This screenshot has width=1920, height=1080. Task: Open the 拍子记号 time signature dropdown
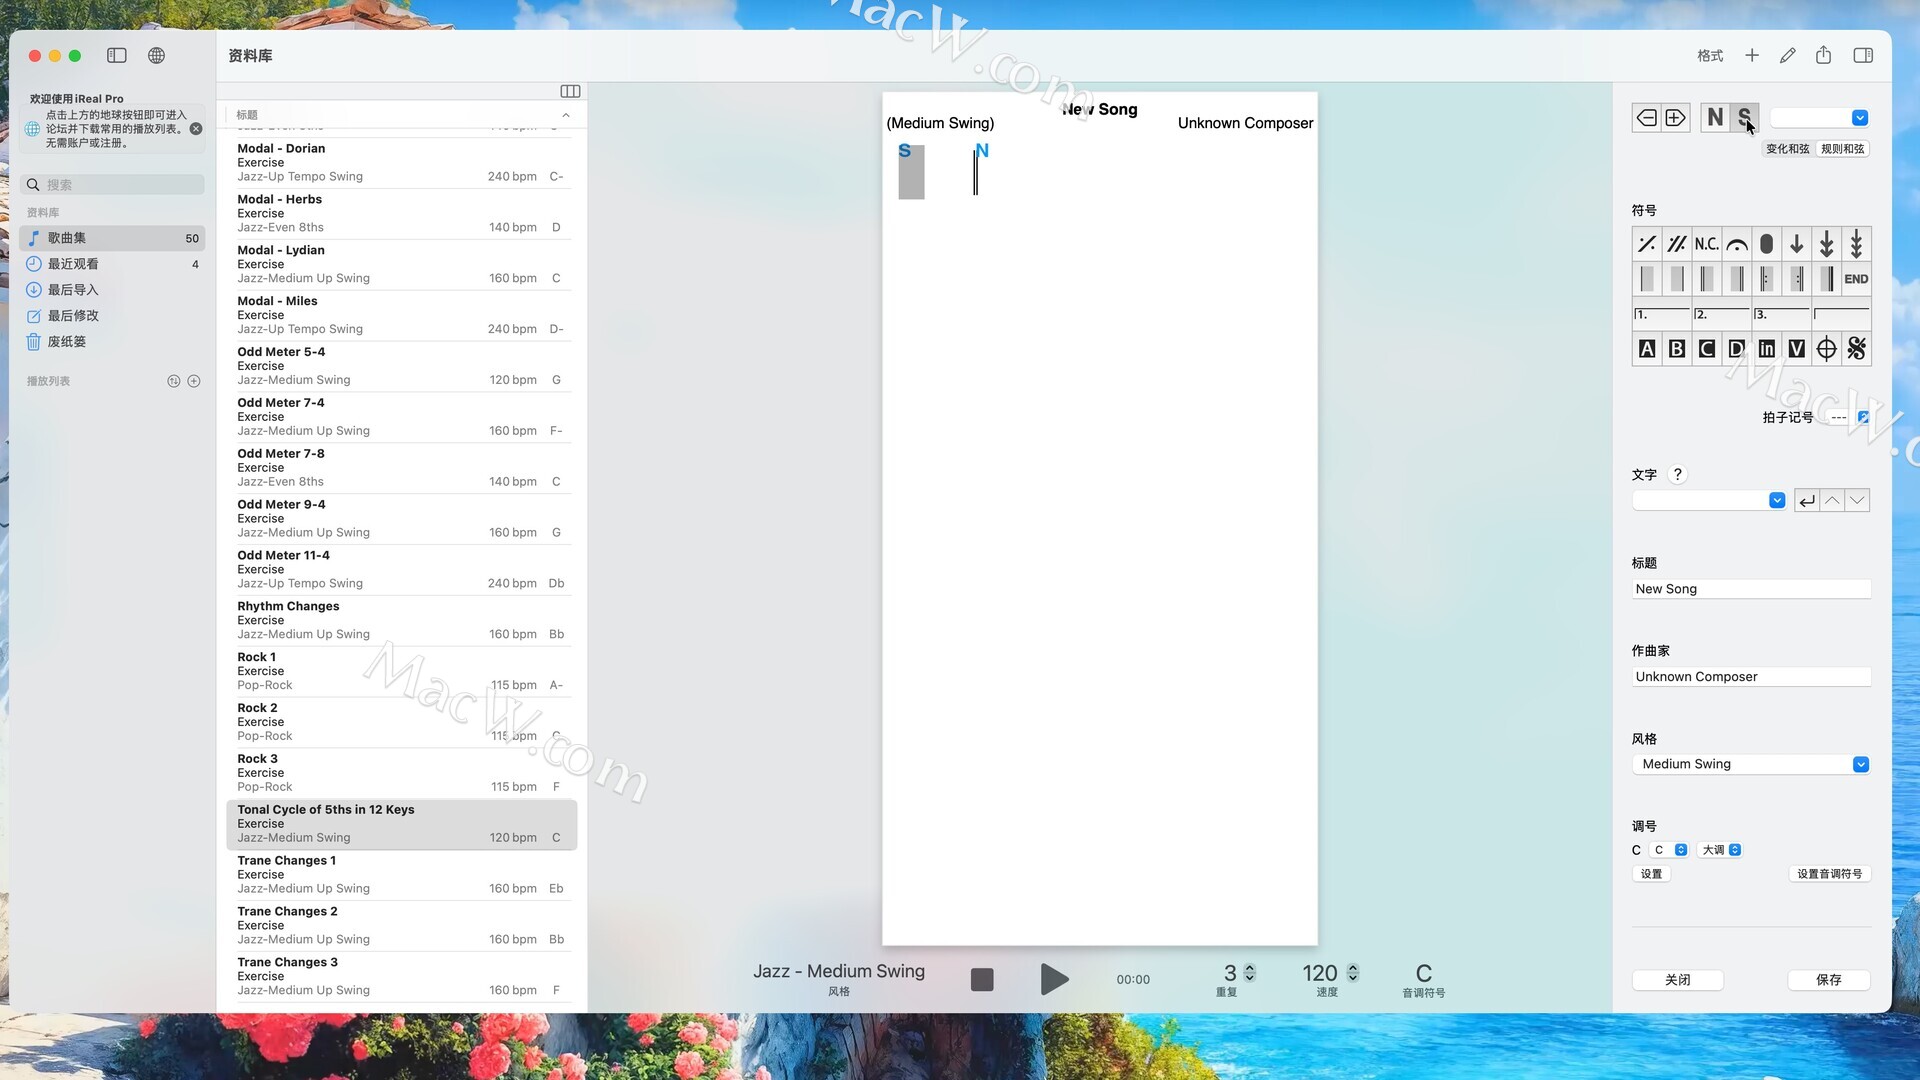click(1863, 418)
